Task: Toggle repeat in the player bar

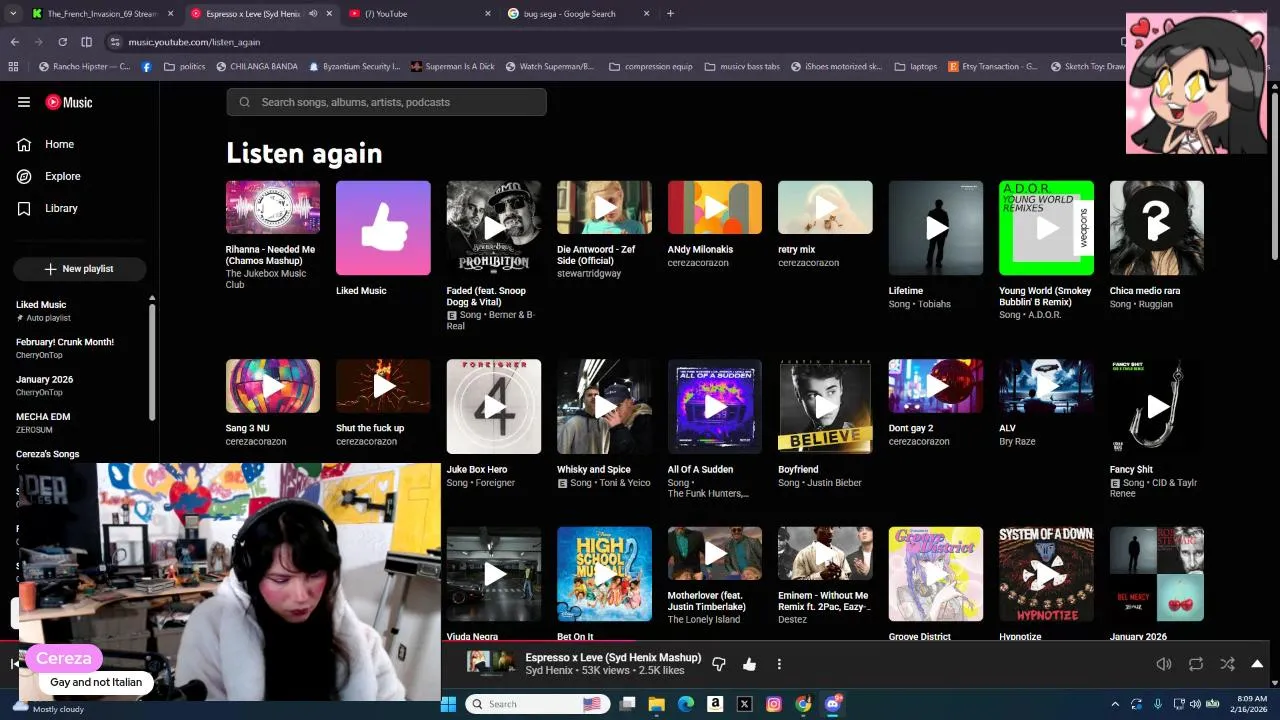Action: pyautogui.click(x=1196, y=664)
